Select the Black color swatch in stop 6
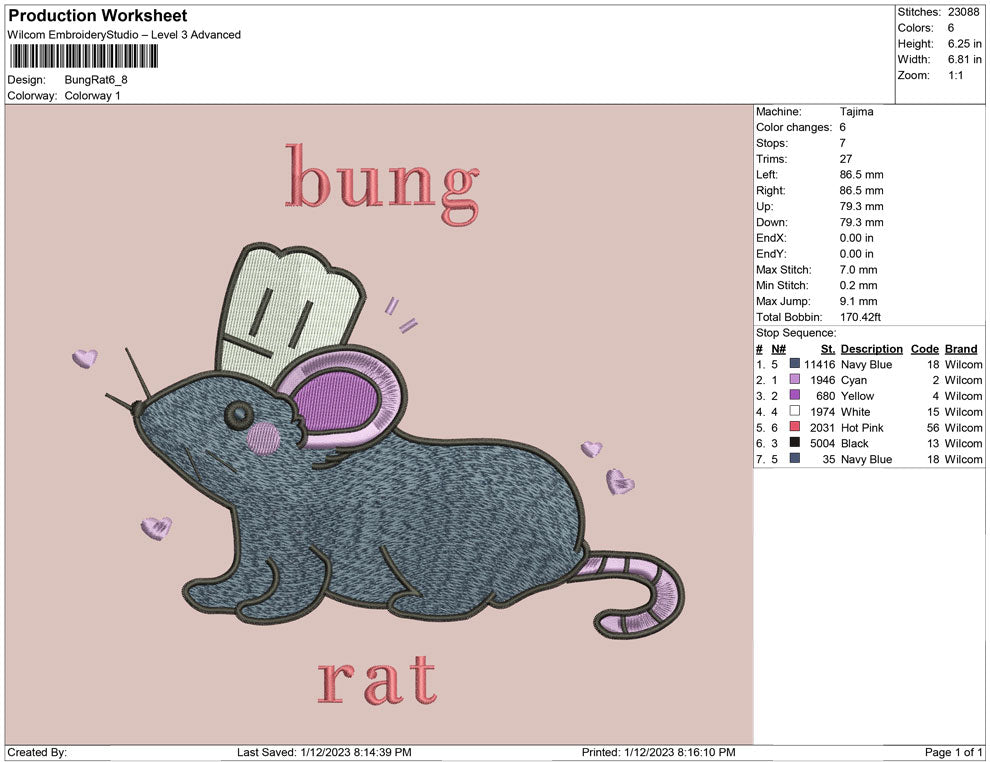 click(795, 443)
